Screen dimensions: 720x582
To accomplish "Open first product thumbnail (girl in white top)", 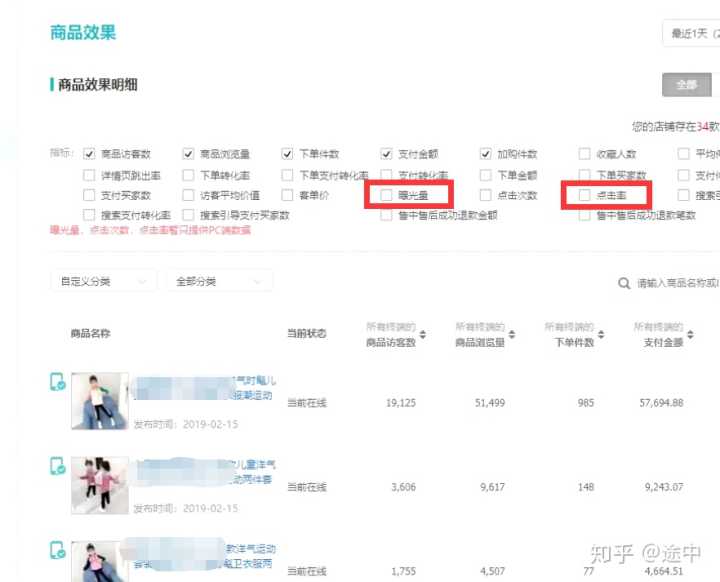I will click(100, 401).
